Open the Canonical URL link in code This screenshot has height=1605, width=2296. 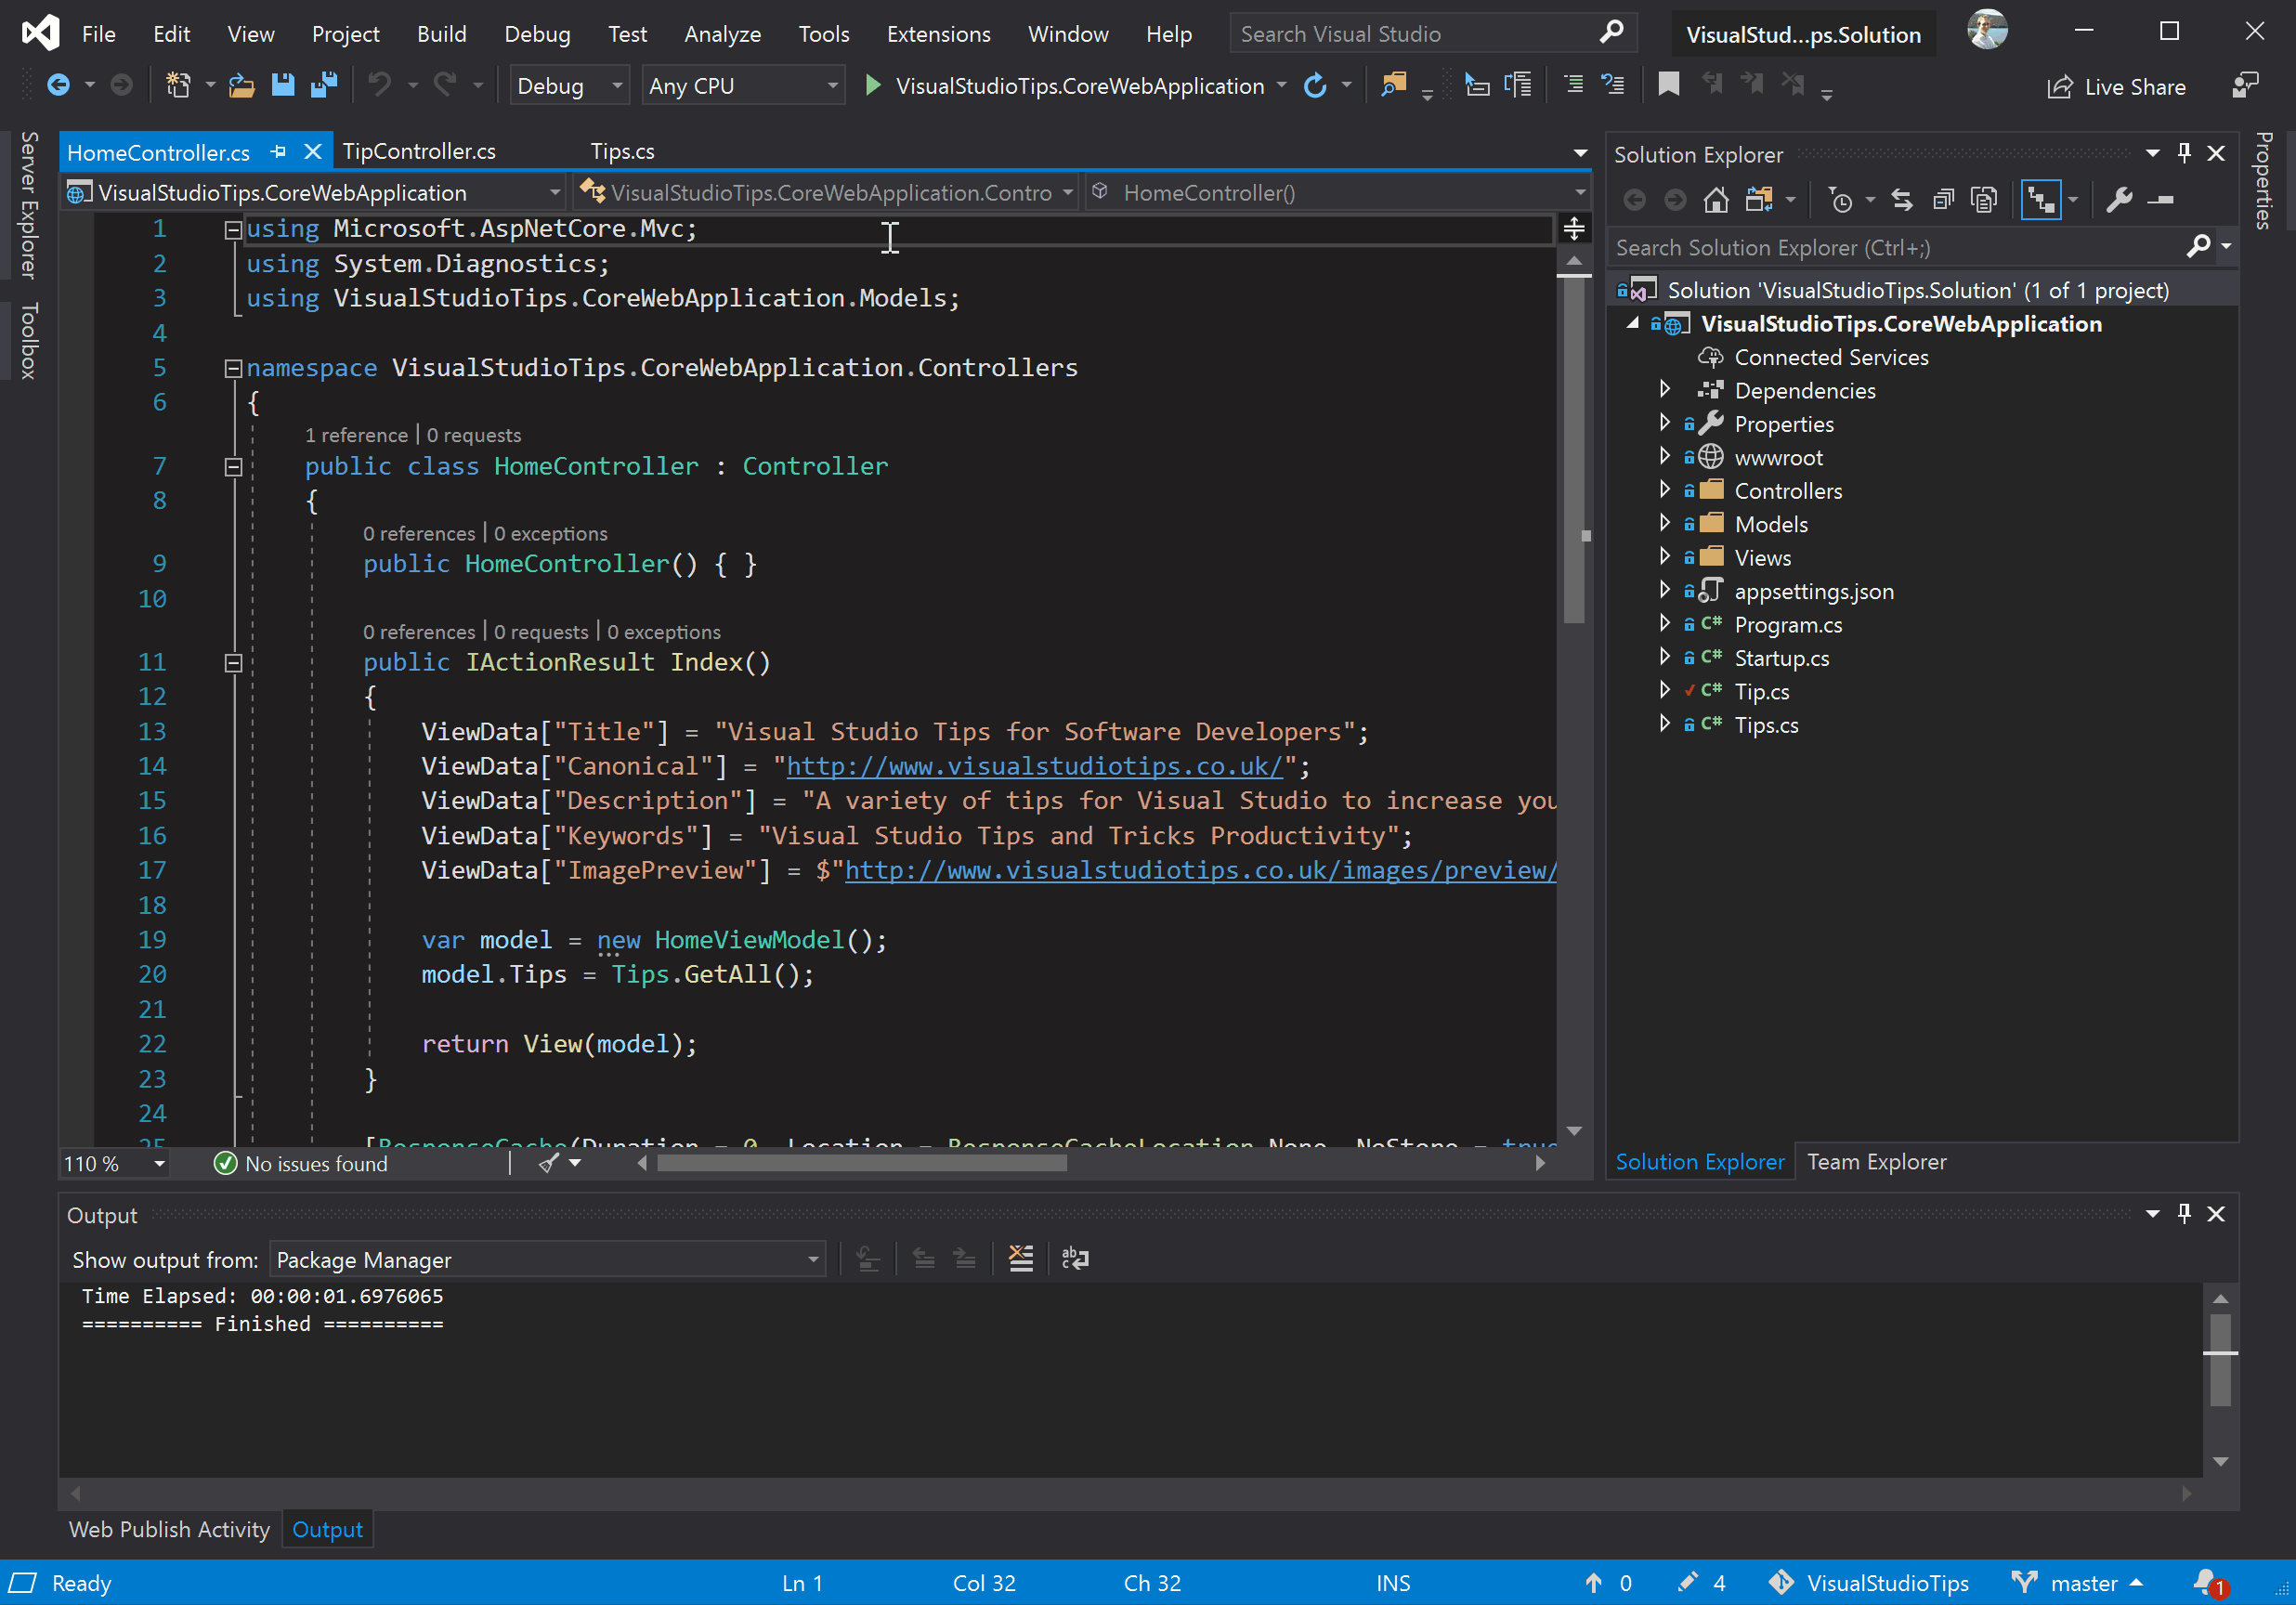coord(1035,766)
